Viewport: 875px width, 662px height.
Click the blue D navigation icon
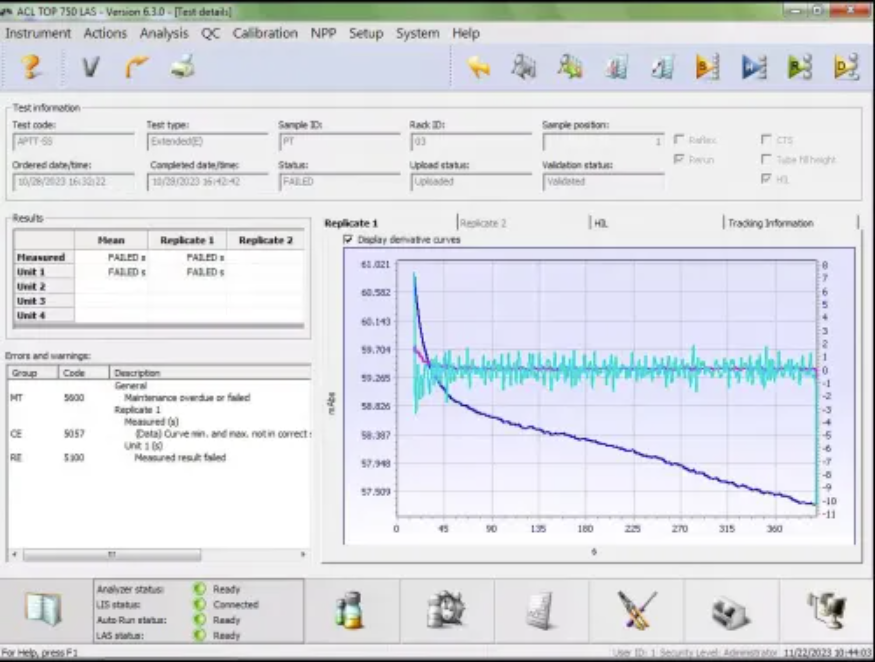click(x=754, y=67)
